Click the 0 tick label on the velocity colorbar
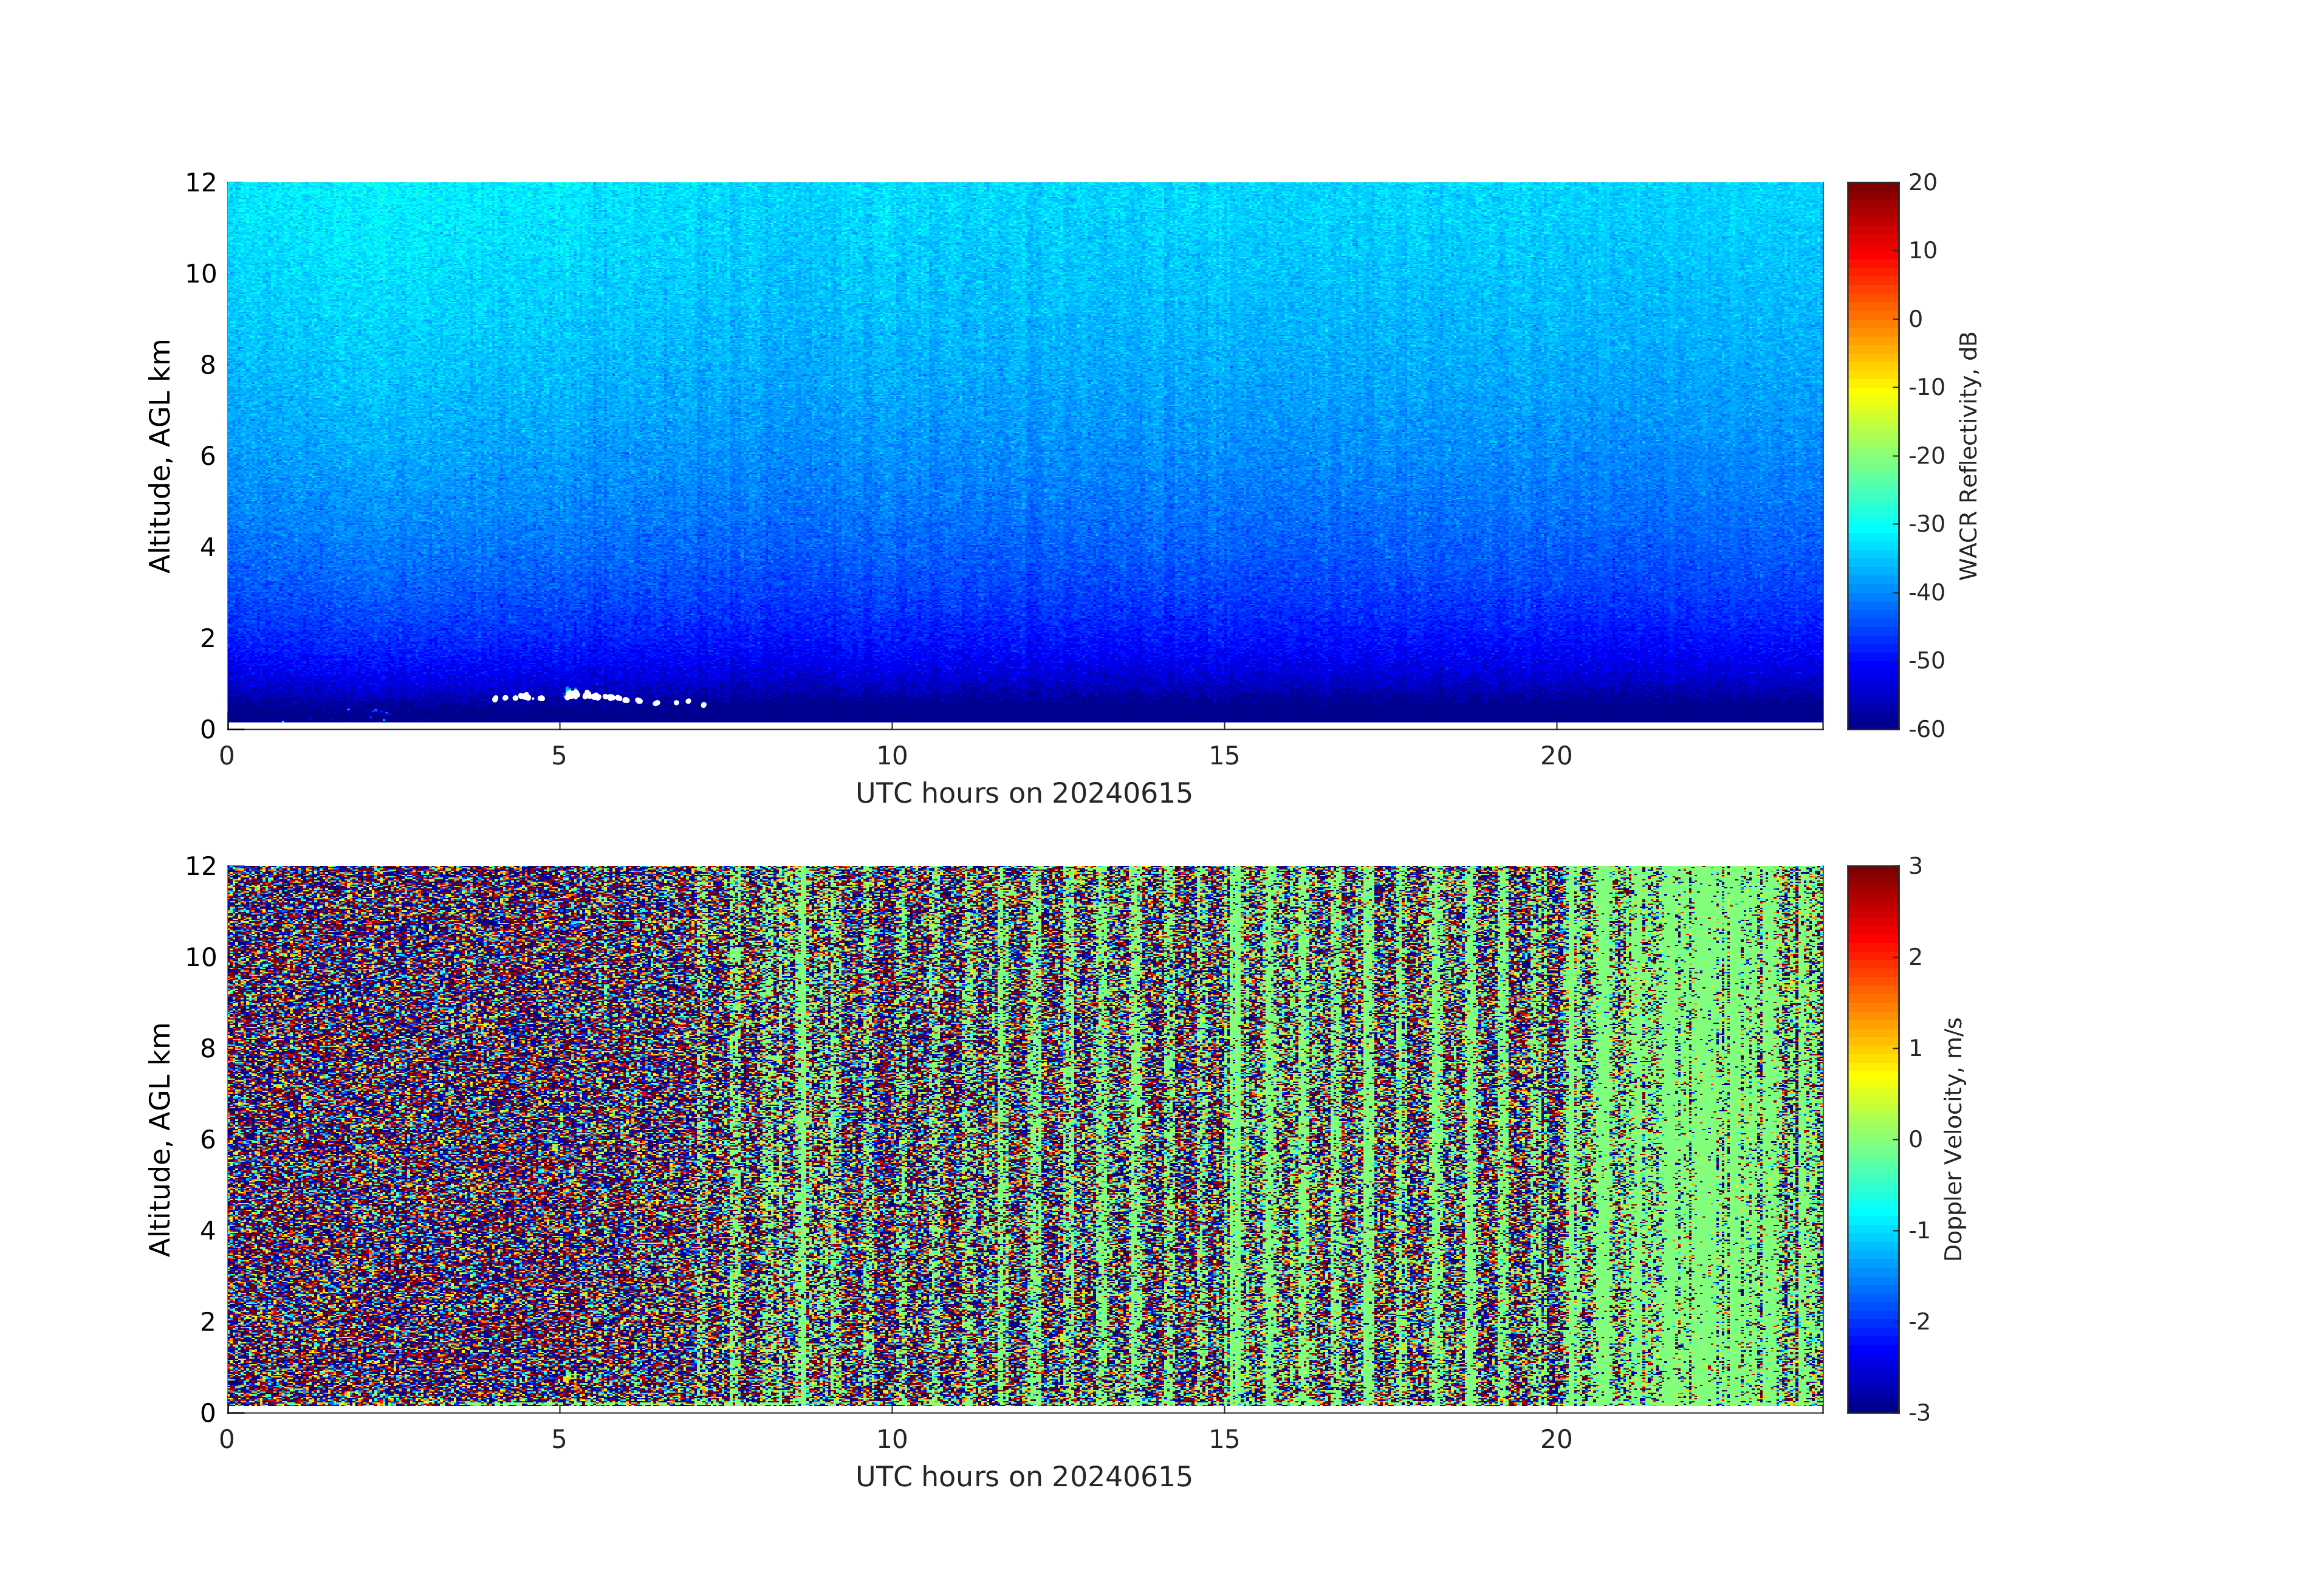 1916,1139
